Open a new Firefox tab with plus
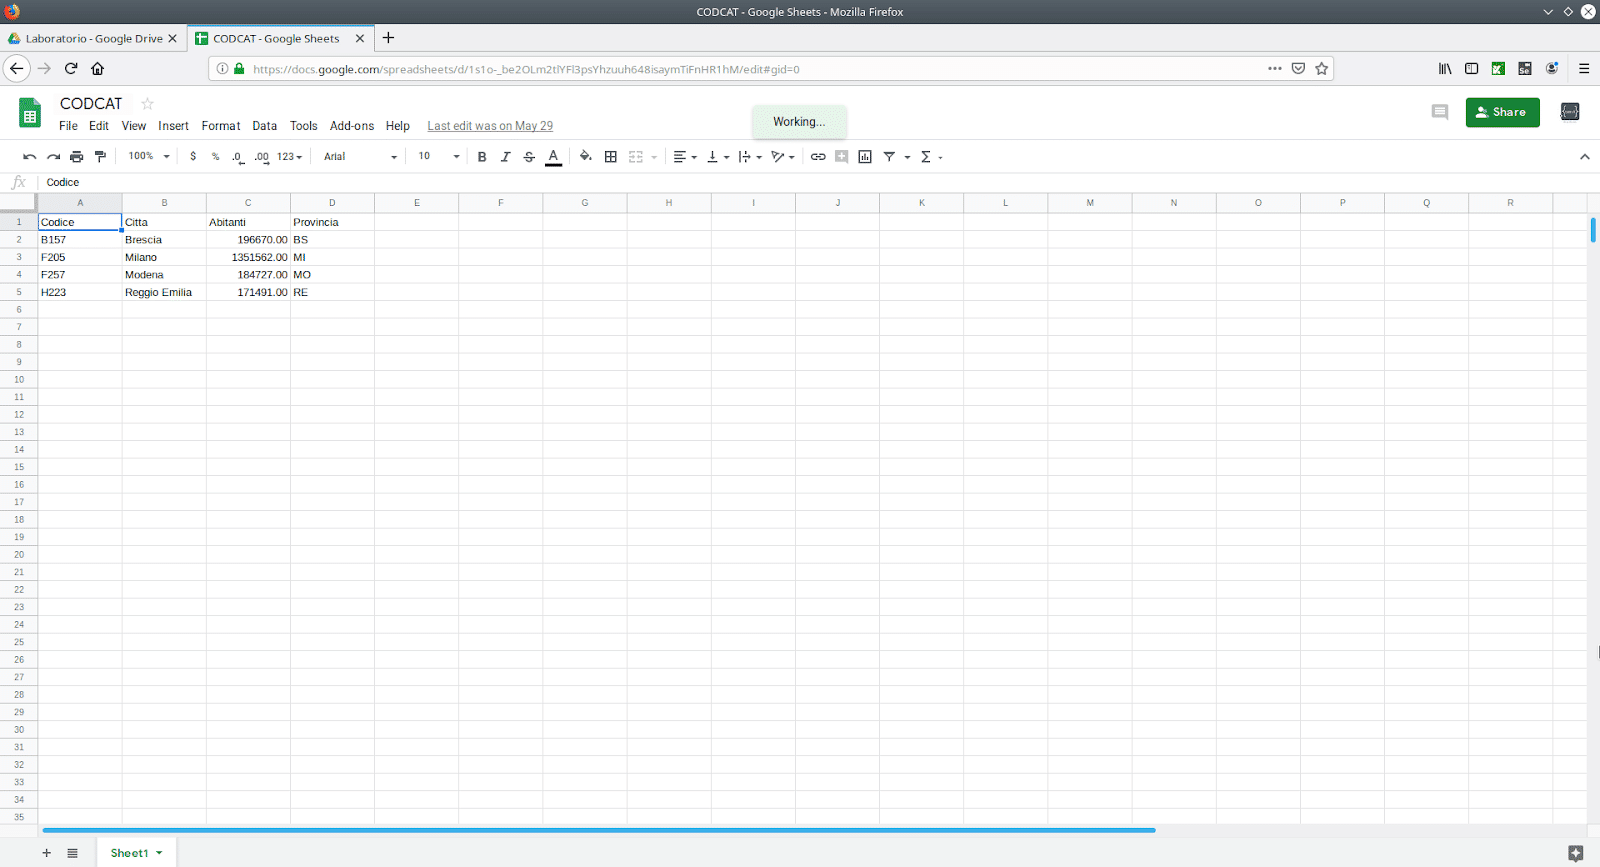This screenshot has width=1600, height=867. tap(388, 38)
